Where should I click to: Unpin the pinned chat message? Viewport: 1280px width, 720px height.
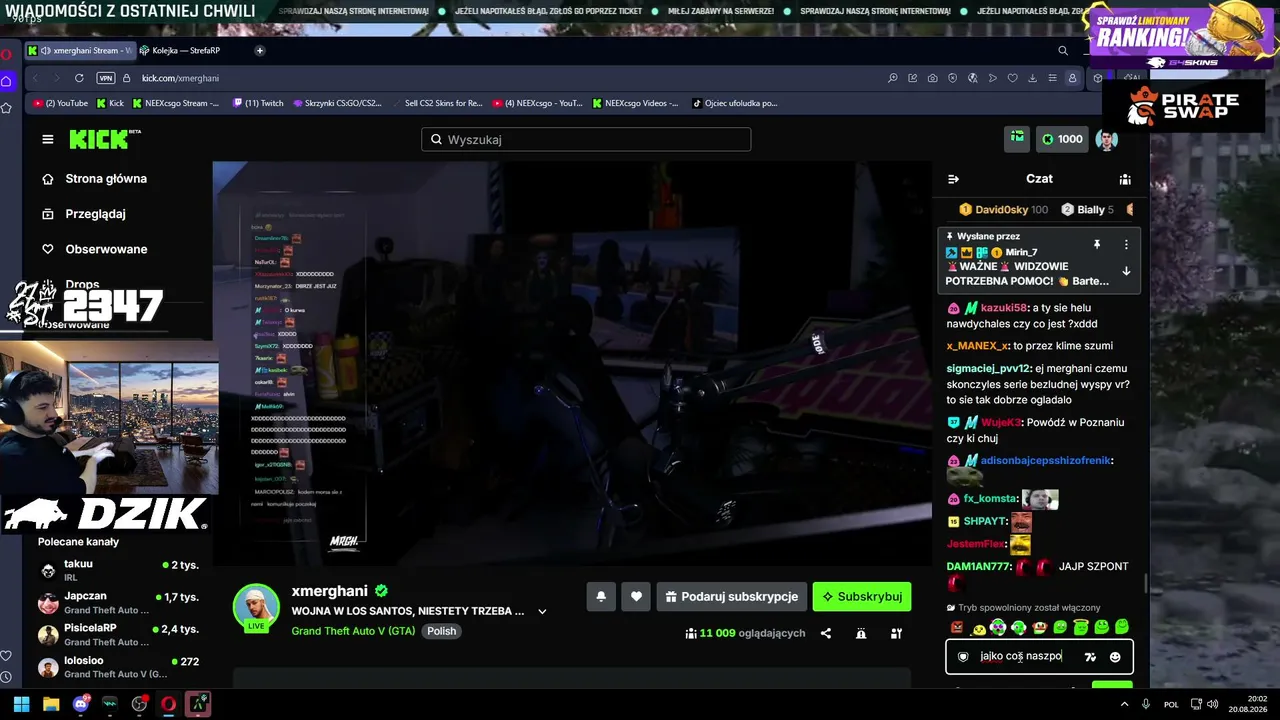pyautogui.click(x=1097, y=245)
